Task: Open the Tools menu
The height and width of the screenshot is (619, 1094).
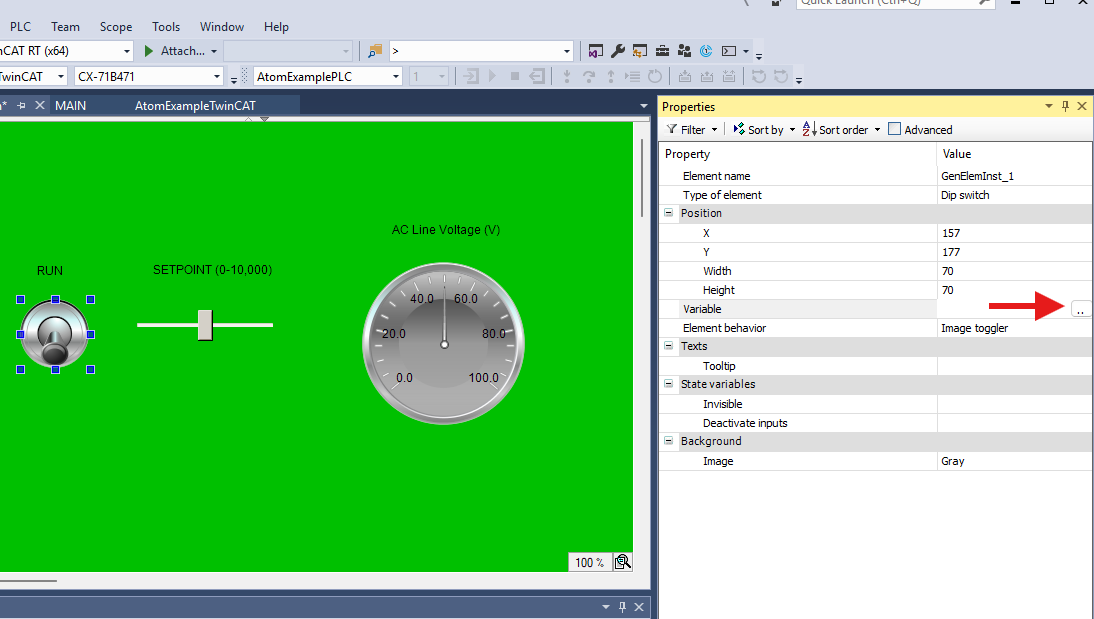Action: (165, 26)
